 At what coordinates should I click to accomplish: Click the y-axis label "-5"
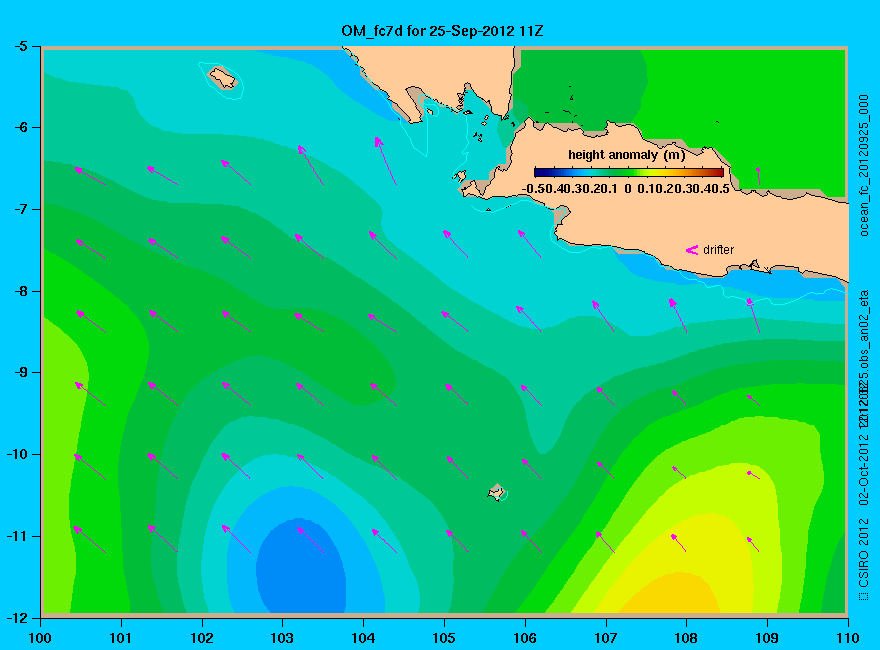[x=20, y=46]
